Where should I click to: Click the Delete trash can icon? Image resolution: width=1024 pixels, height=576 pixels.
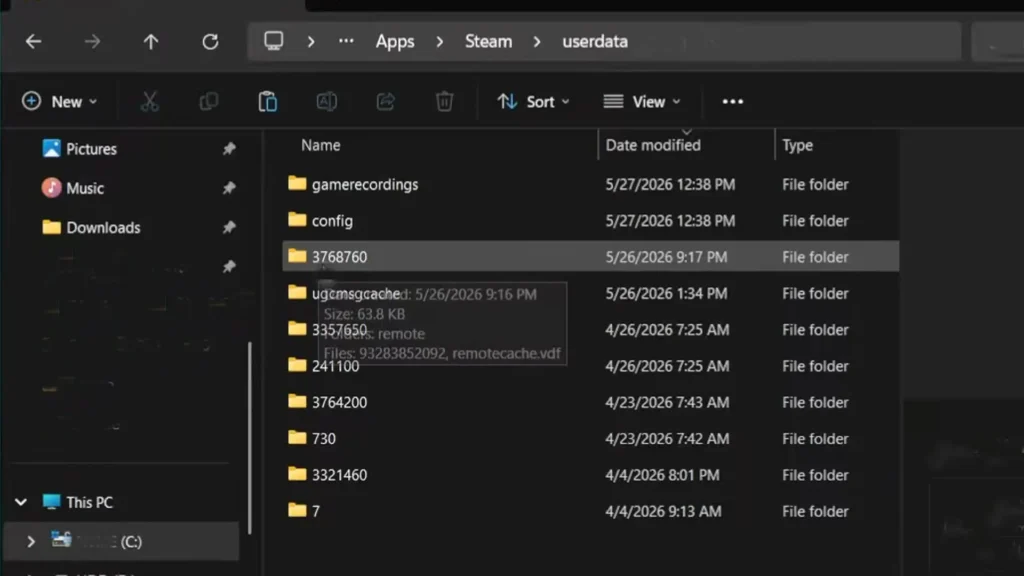coord(445,102)
